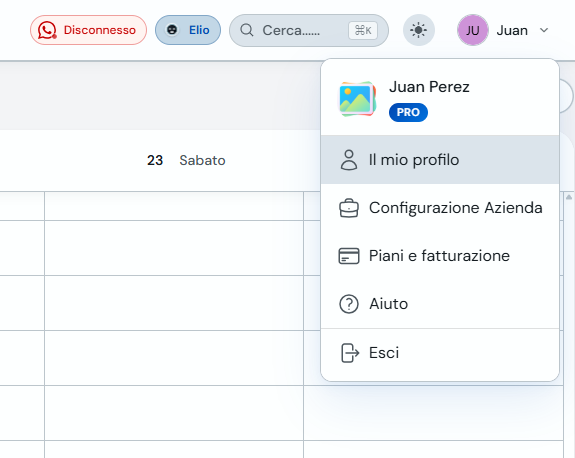Click the magnifier search icon
The image size is (575, 458).
click(x=247, y=30)
